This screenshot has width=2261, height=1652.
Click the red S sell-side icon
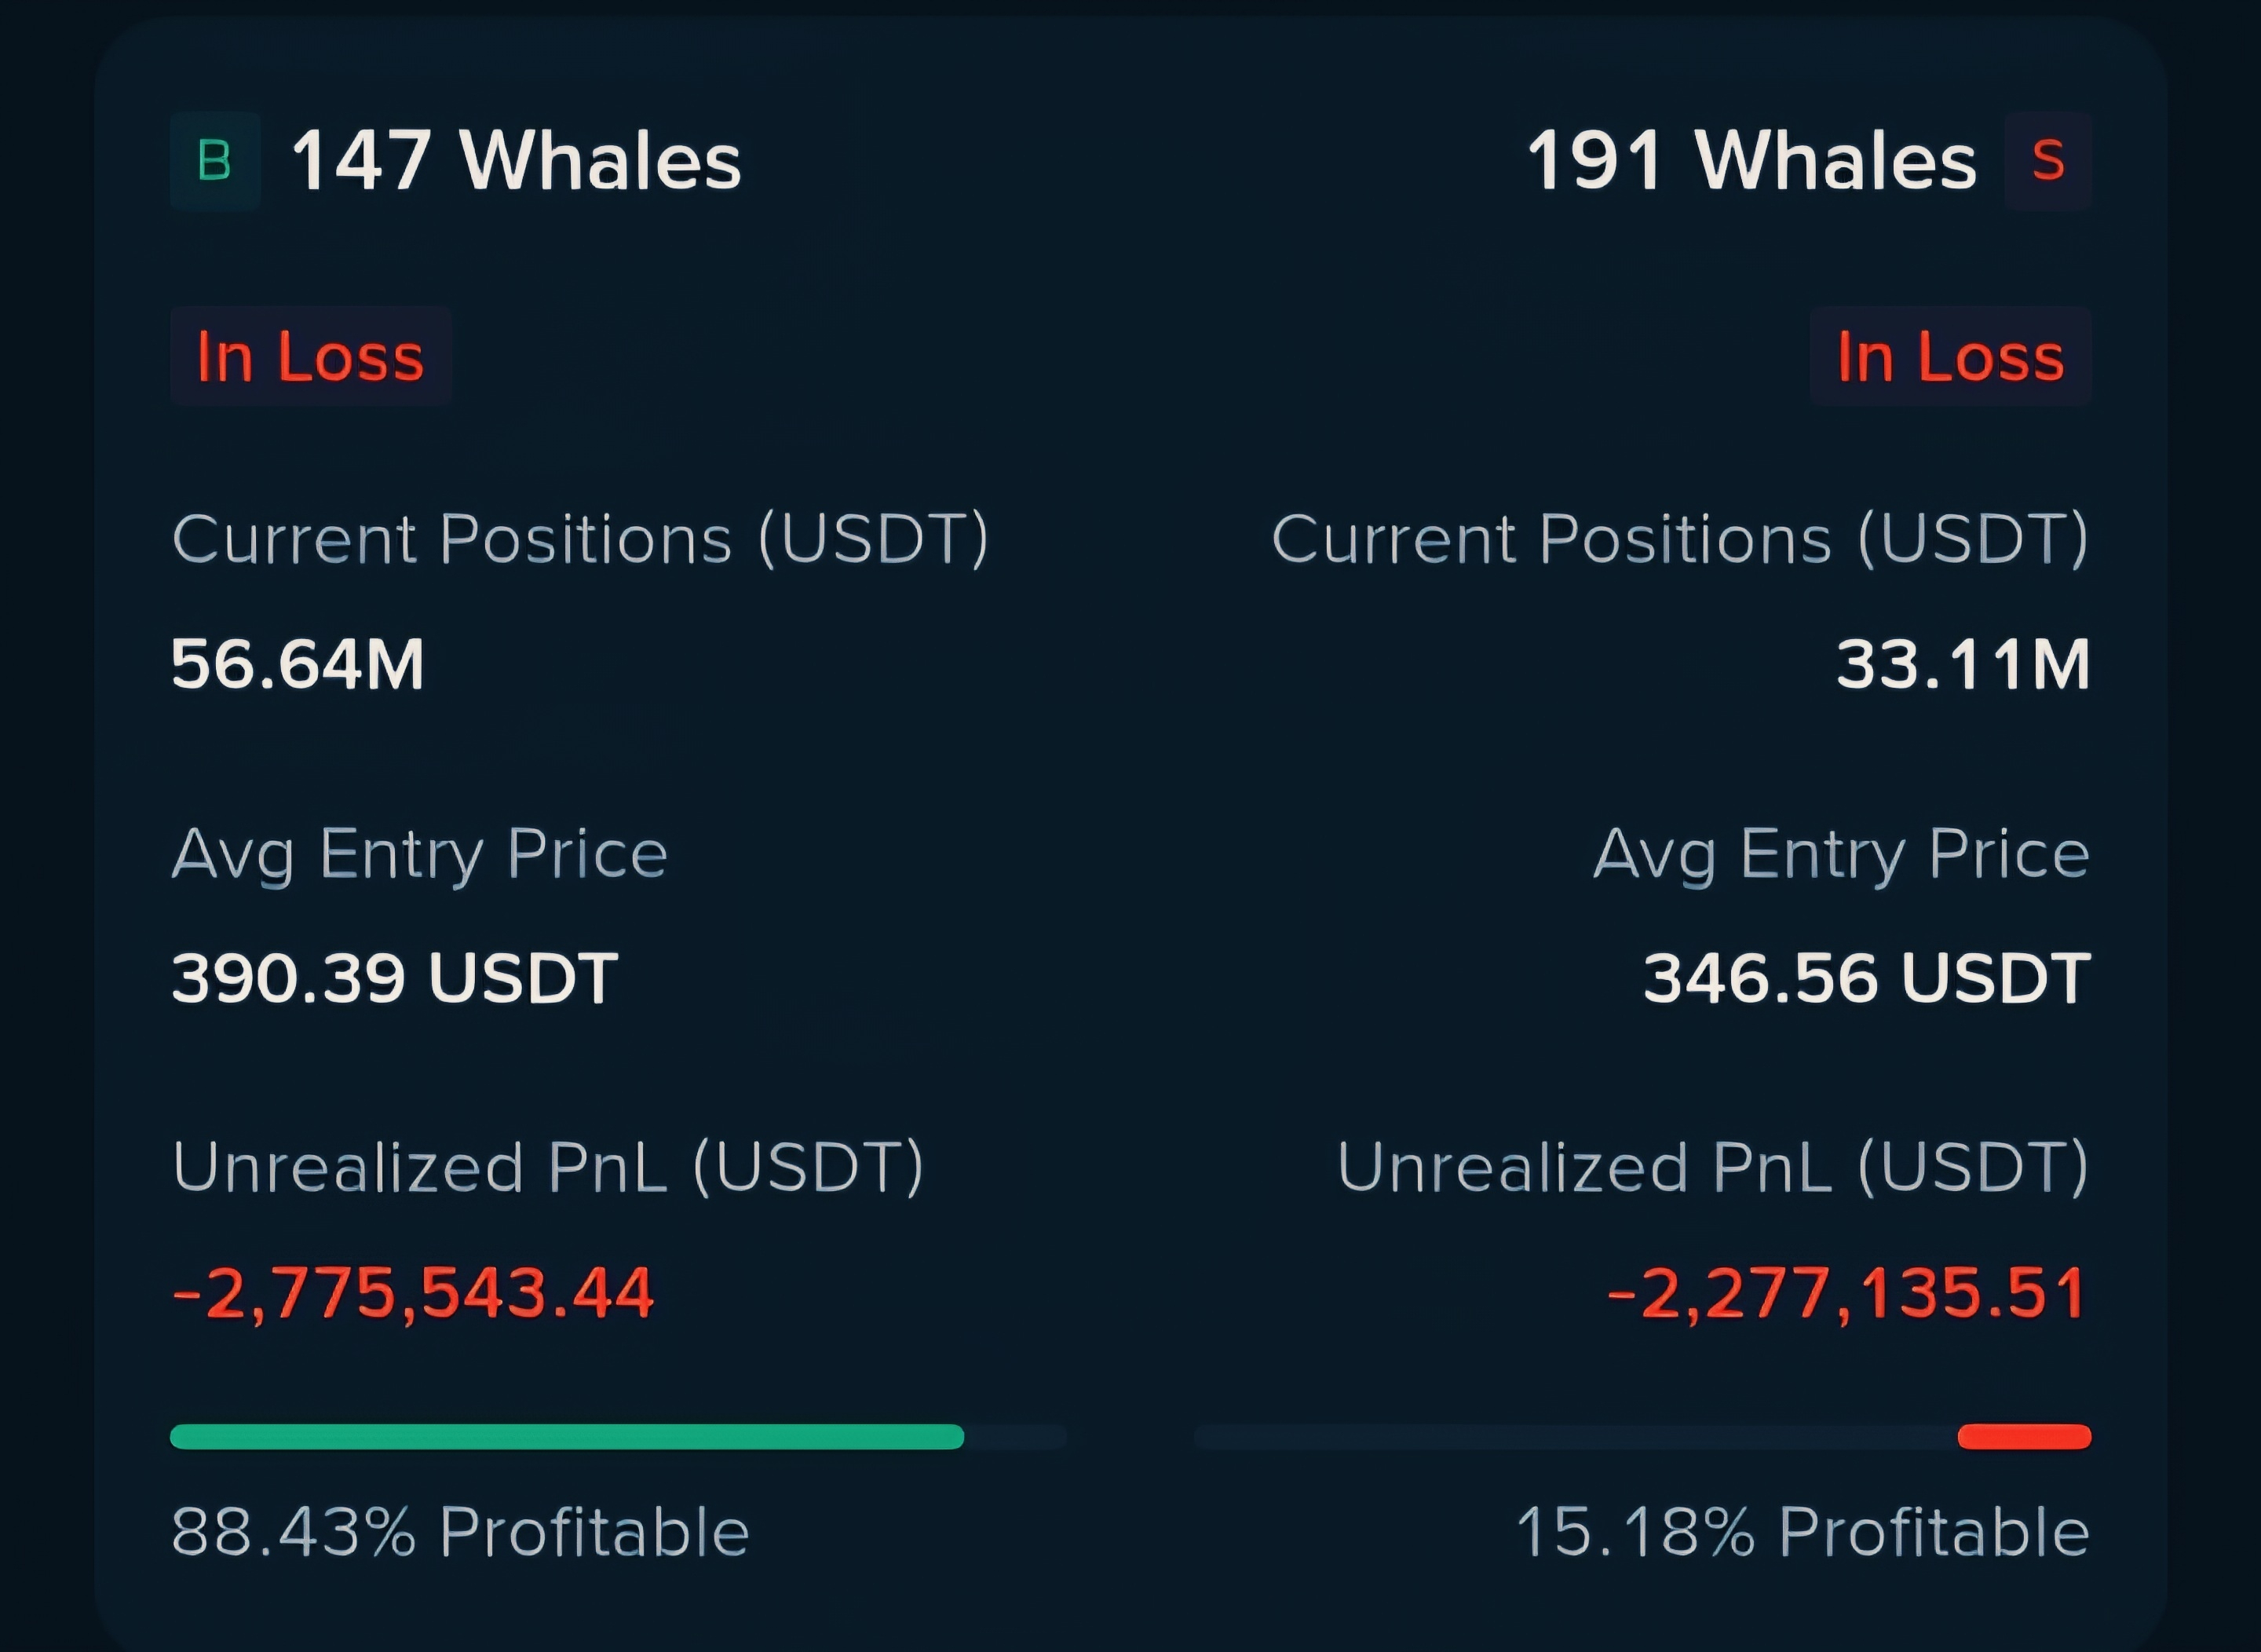(x=2047, y=161)
